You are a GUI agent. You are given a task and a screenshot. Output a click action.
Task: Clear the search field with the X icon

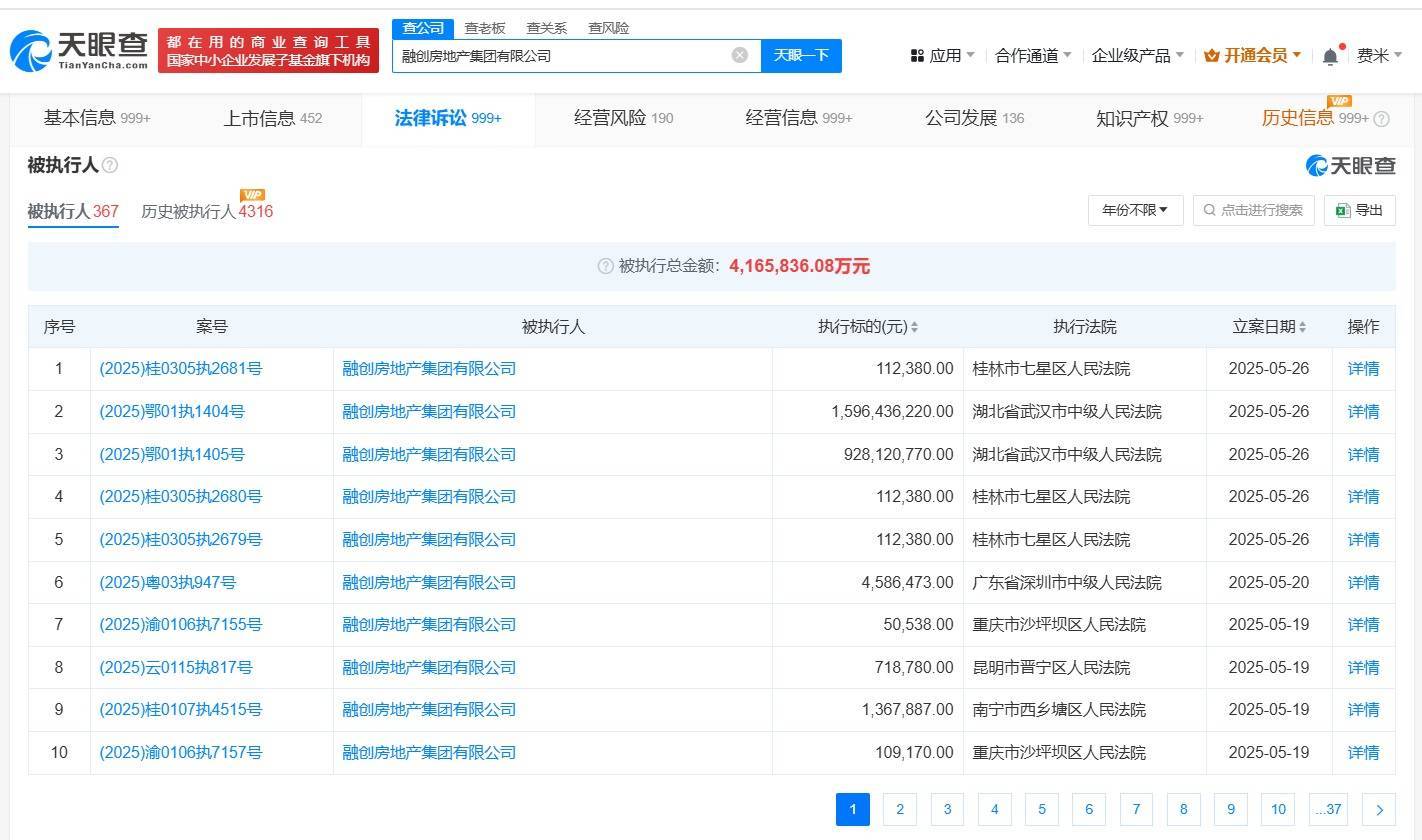point(739,55)
